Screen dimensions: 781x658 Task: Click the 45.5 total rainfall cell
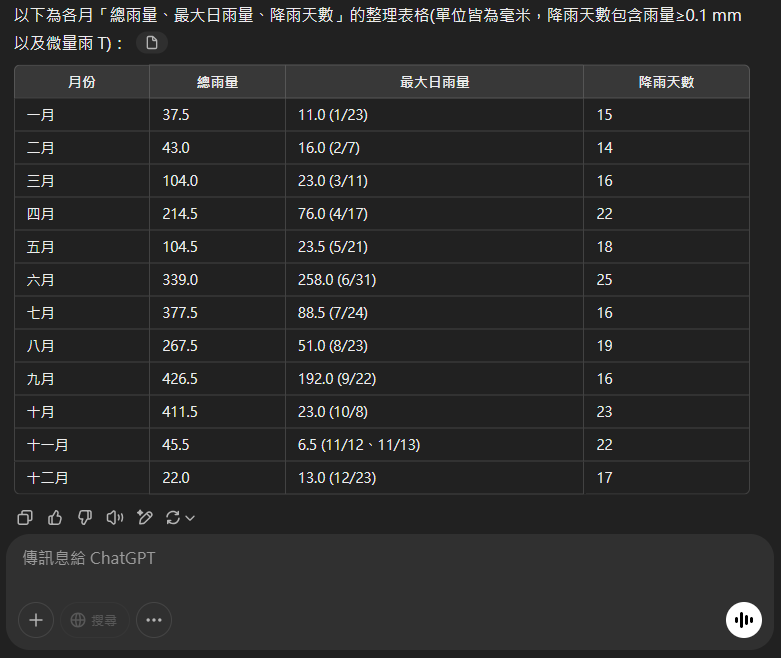(x=218, y=445)
